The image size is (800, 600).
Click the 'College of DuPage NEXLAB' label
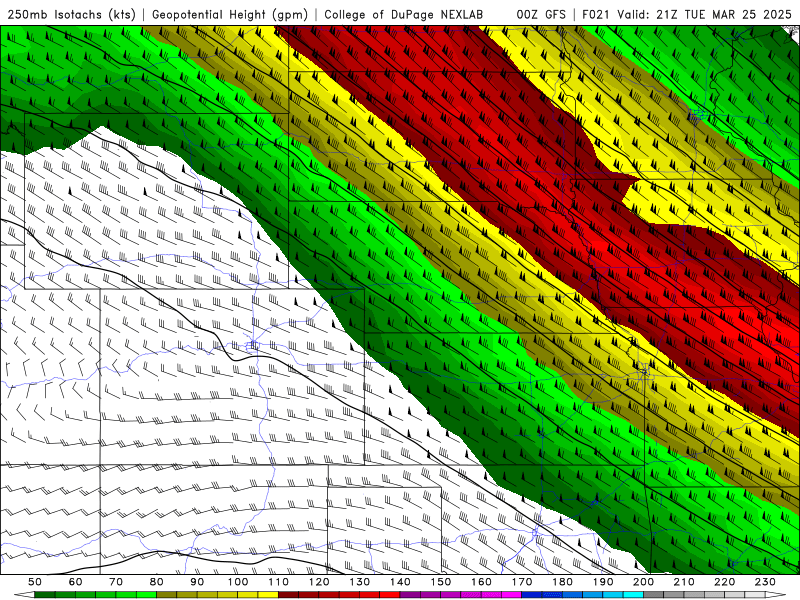click(404, 14)
